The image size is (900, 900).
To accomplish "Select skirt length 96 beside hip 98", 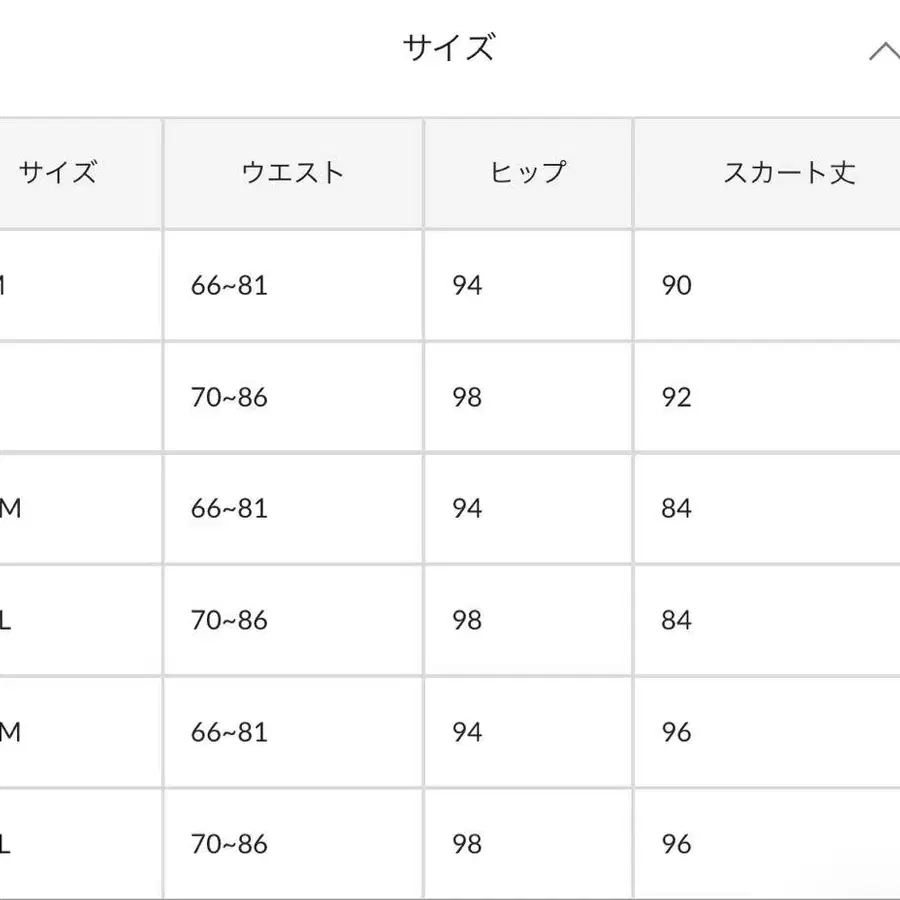I will [676, 845].
